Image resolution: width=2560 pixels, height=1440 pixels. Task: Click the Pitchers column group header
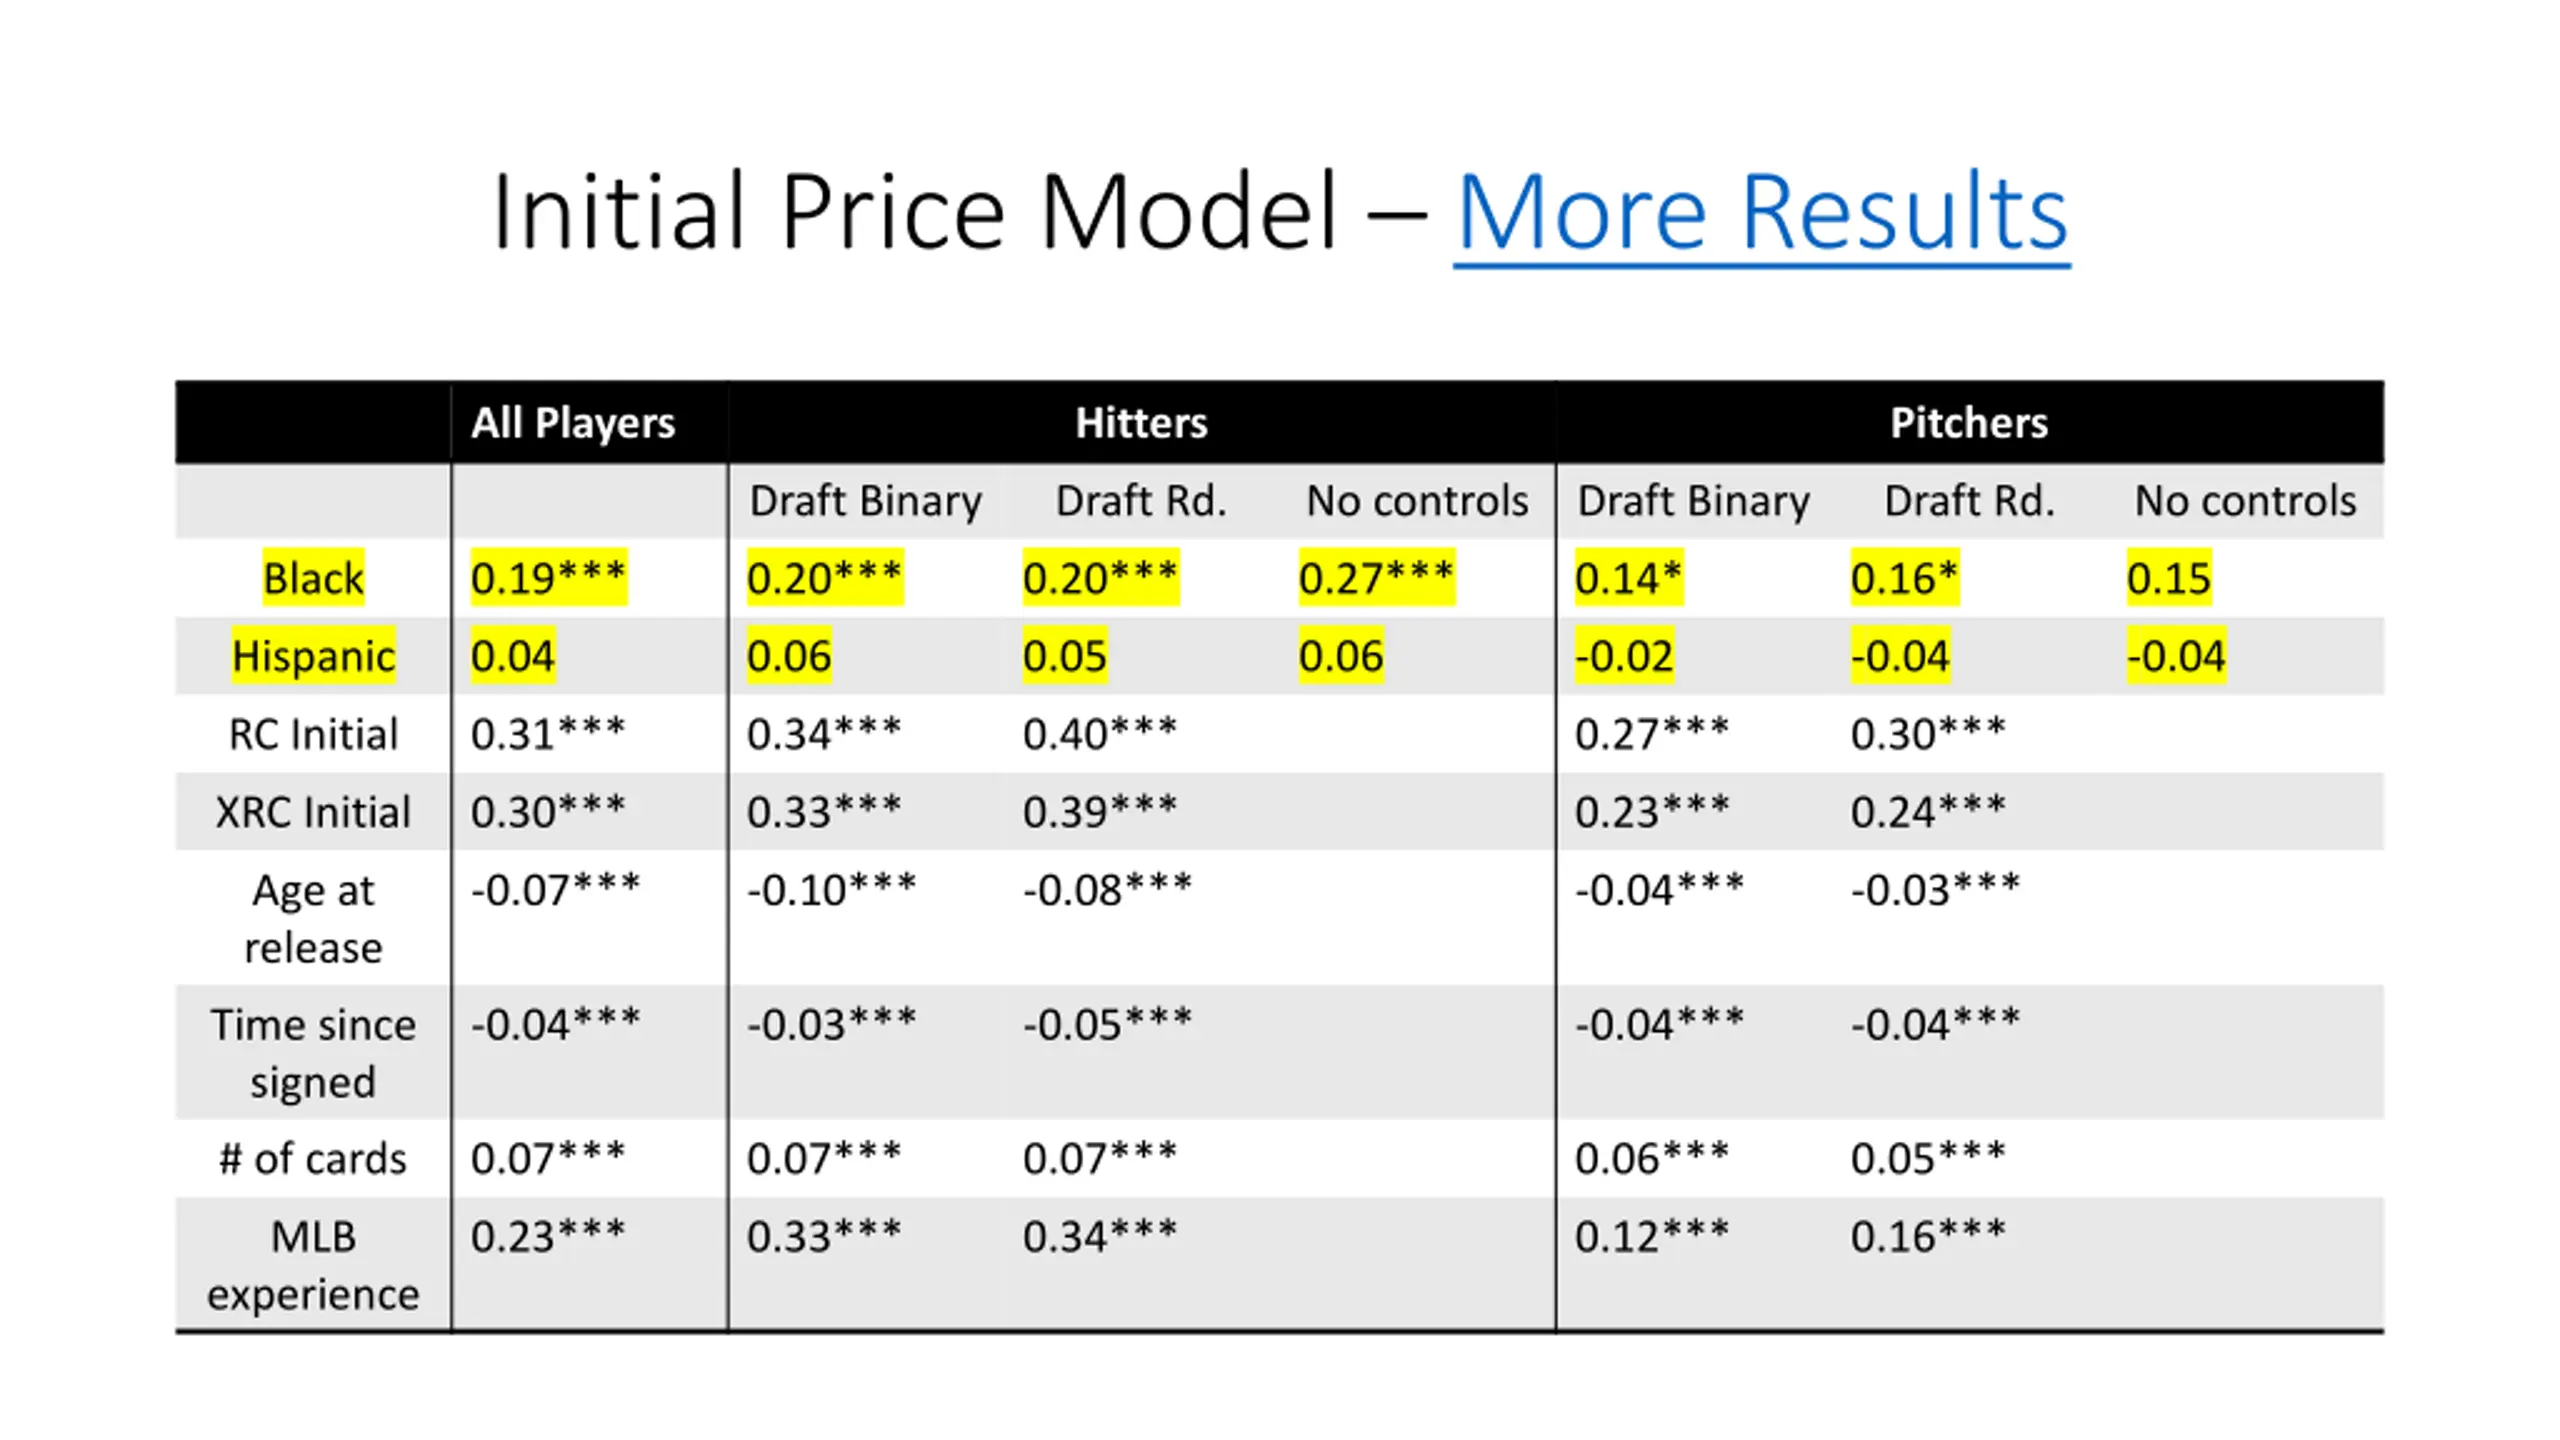pos(1968,422)
